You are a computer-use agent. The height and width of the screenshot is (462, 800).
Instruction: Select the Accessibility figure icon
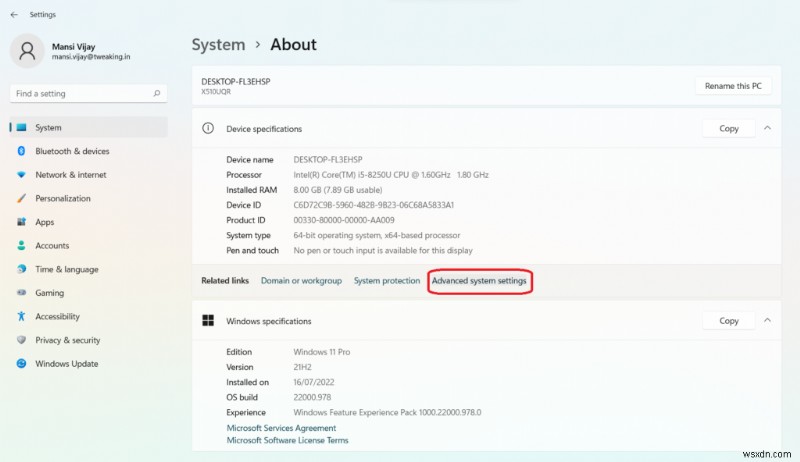point(21,316)
